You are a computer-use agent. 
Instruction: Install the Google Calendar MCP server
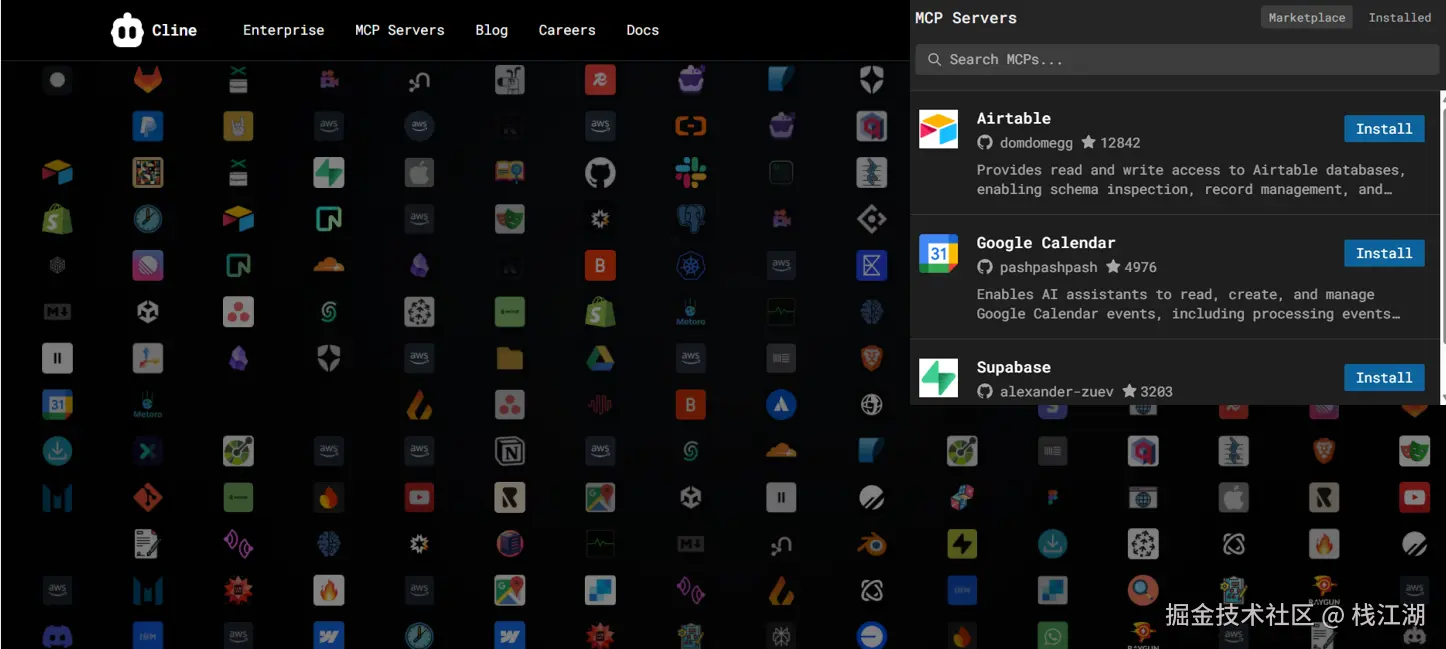pos(1384,253)
